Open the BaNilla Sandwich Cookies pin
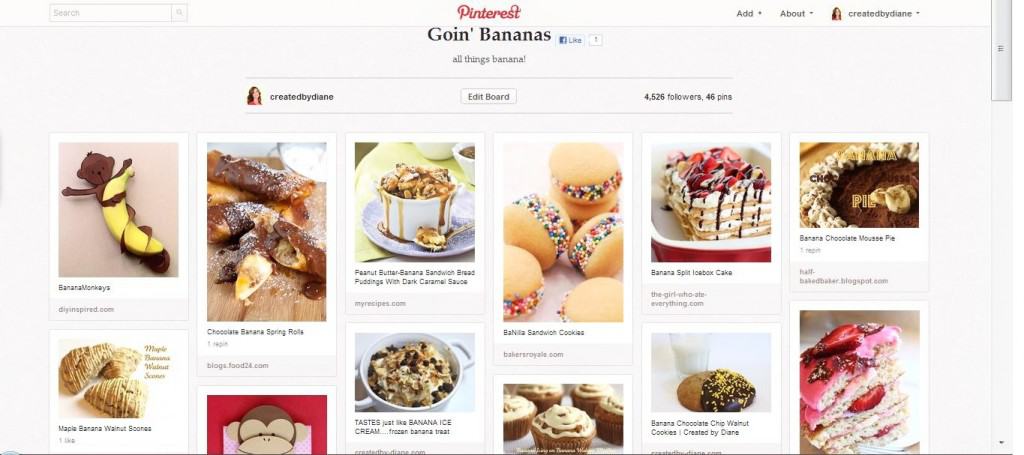This screenshot has width=1024, height=455. pyautogui.click(x=563, y=232)
